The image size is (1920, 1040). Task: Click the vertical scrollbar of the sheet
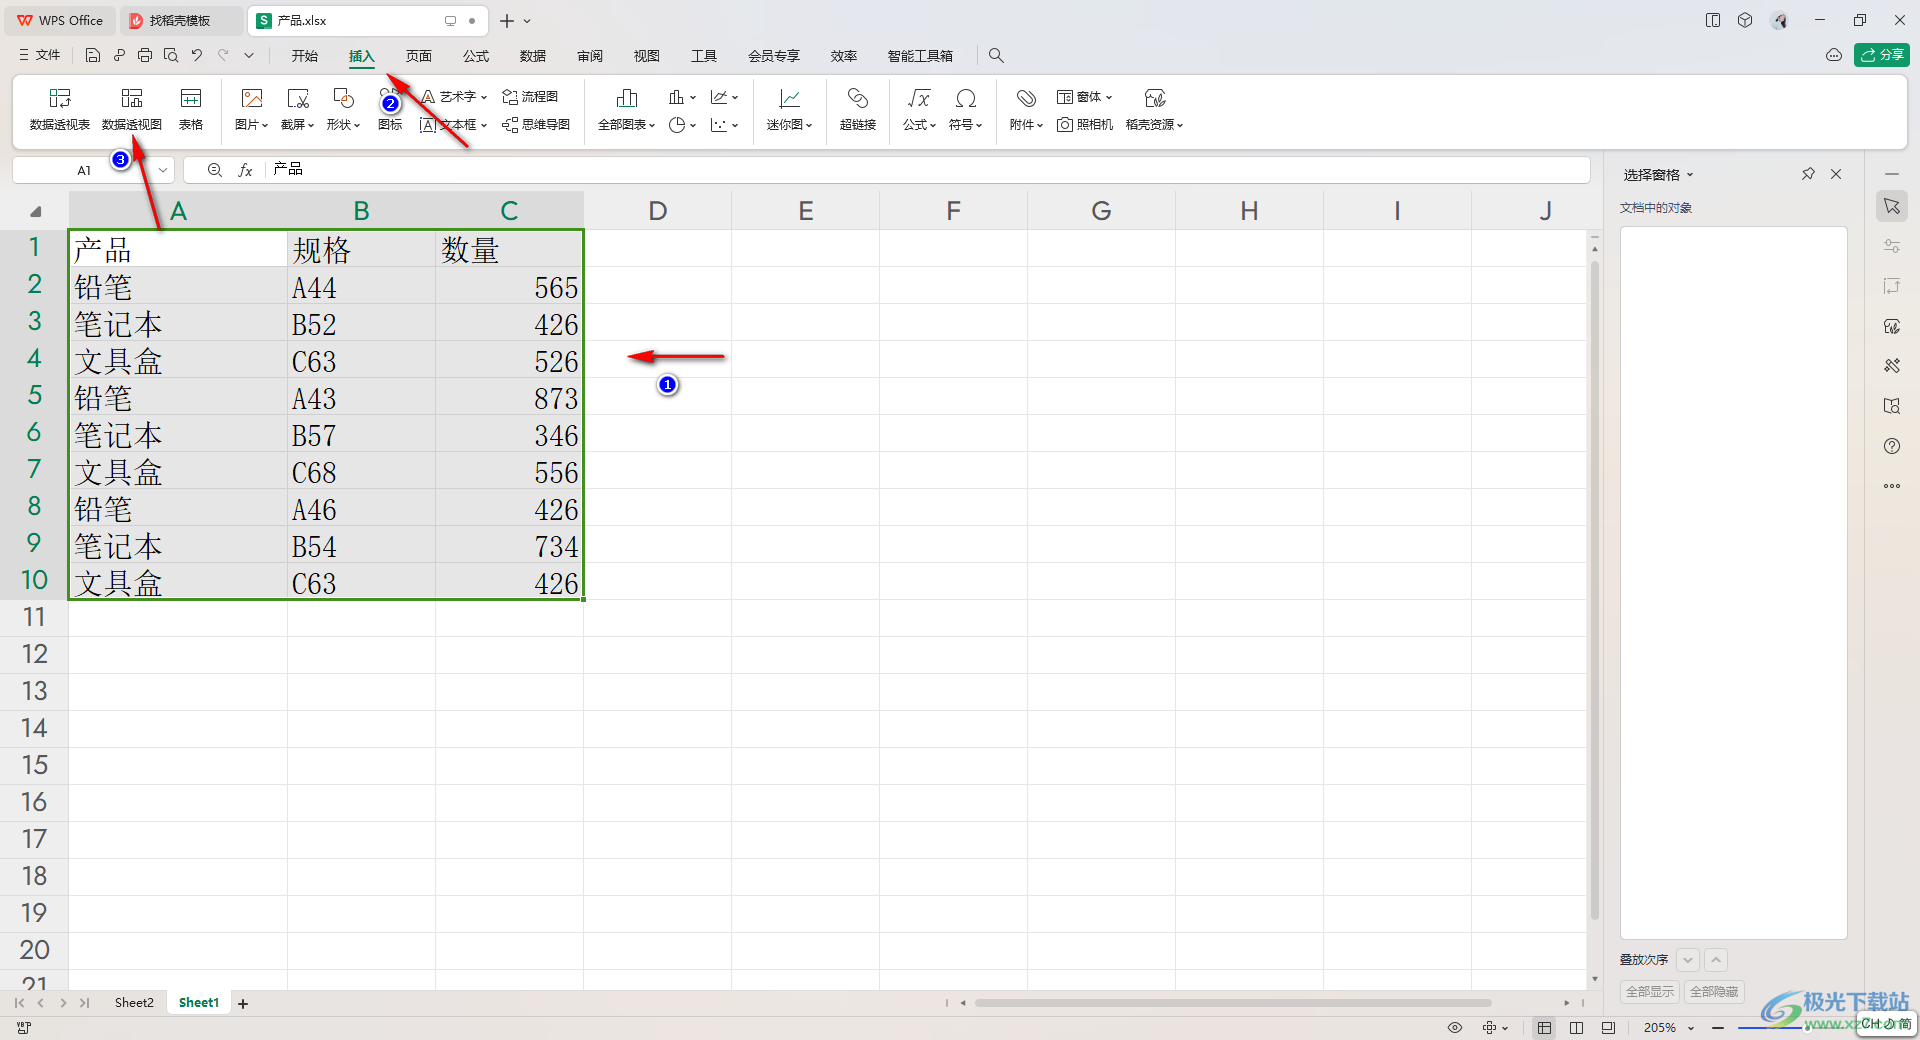coord(1595,590)
